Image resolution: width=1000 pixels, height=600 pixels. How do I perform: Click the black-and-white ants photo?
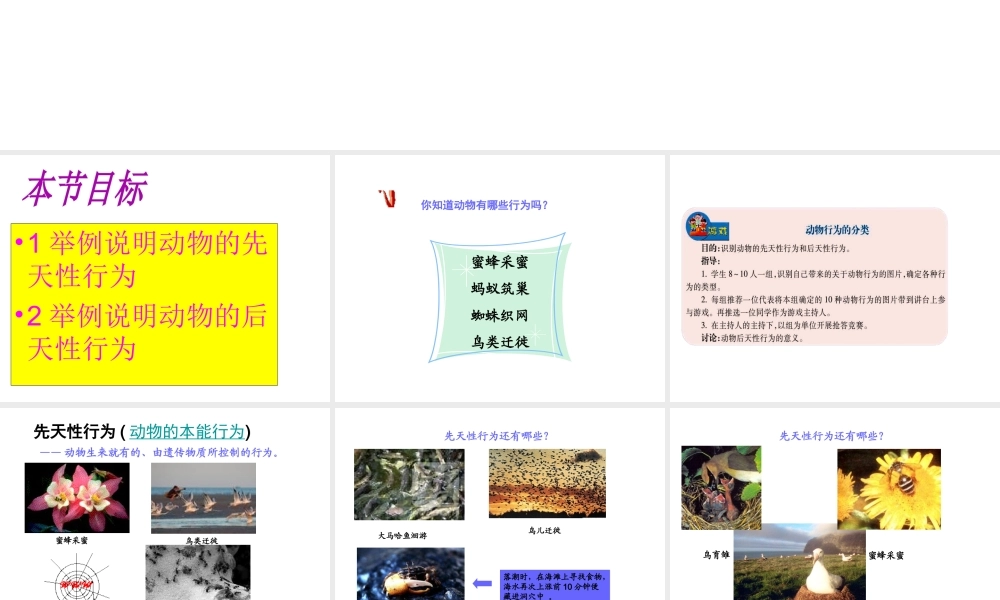(198, 573)
